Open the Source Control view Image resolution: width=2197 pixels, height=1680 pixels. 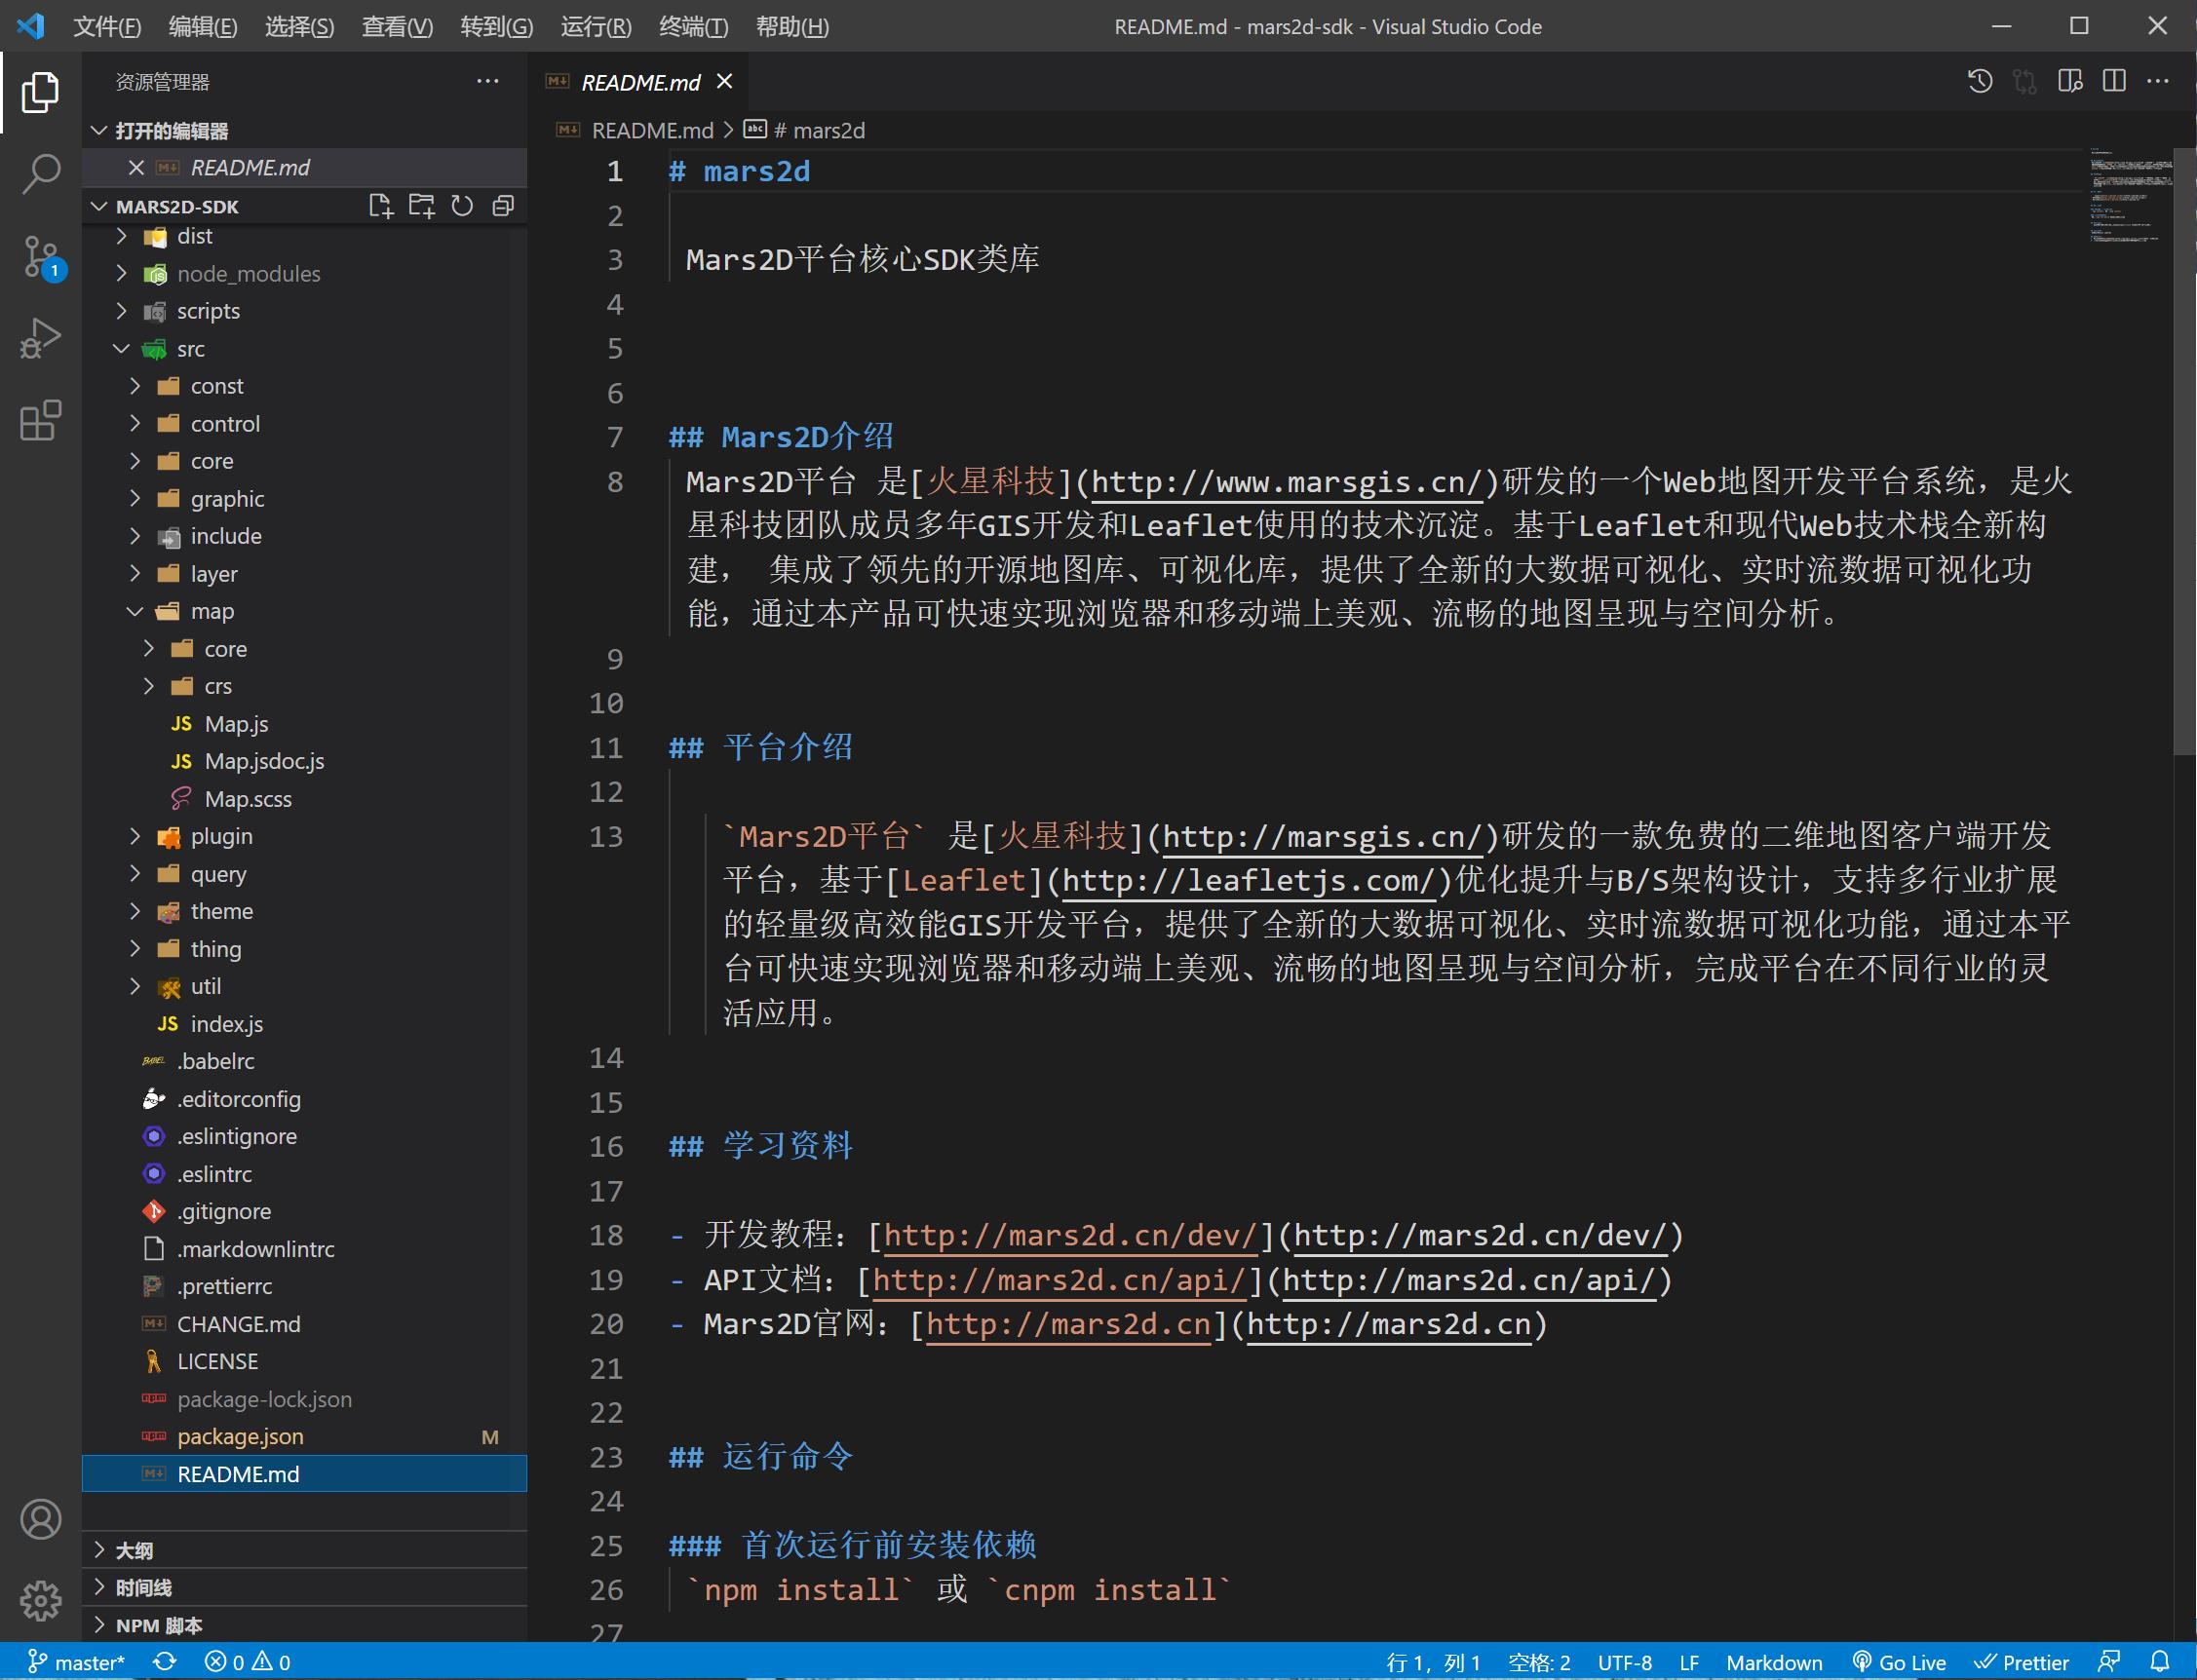40,257
